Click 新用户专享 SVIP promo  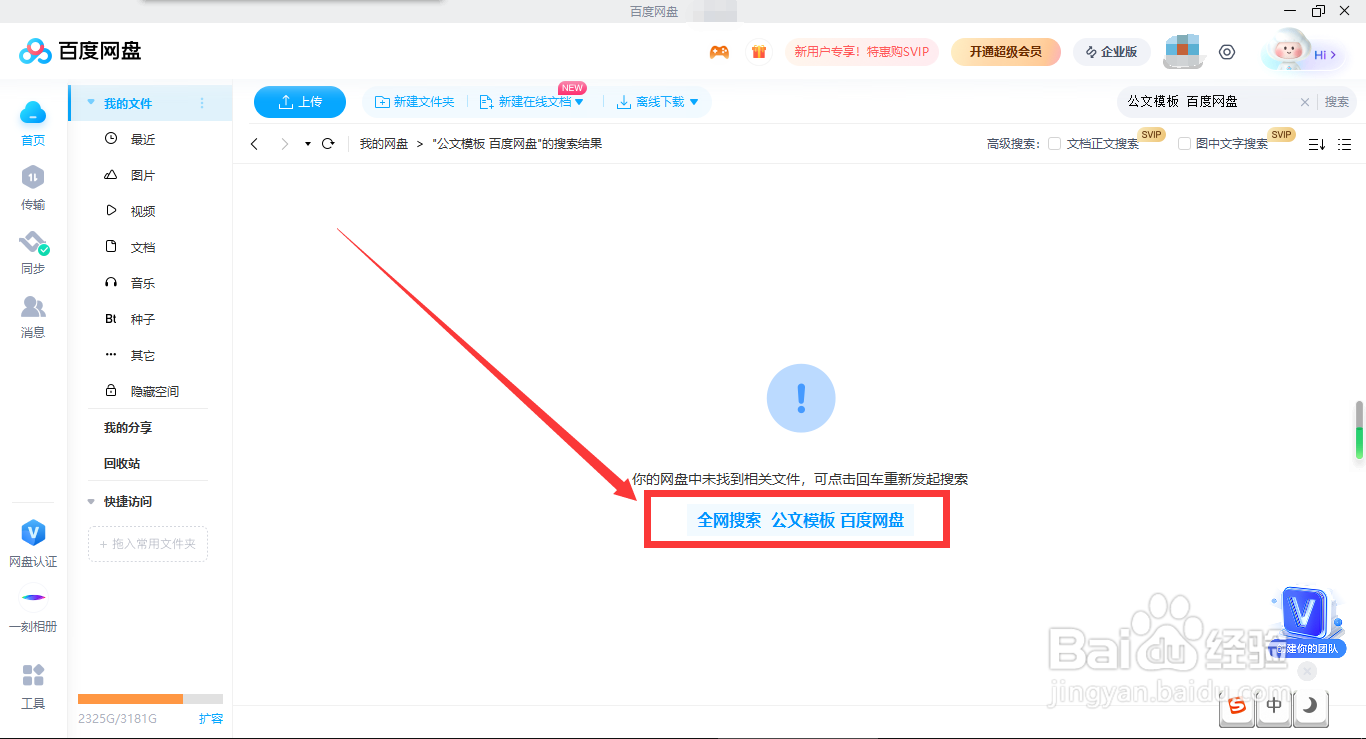coord(862,52)
